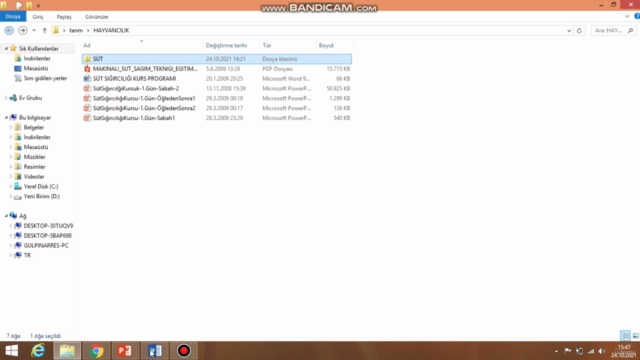
Task: Collapse the Bu bilgisayar node
Action: click(x=6, y=118)
